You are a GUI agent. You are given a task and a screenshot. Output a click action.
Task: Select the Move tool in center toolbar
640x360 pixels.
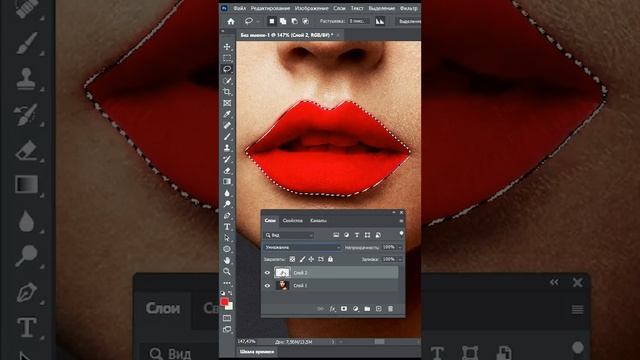(227, 47)
